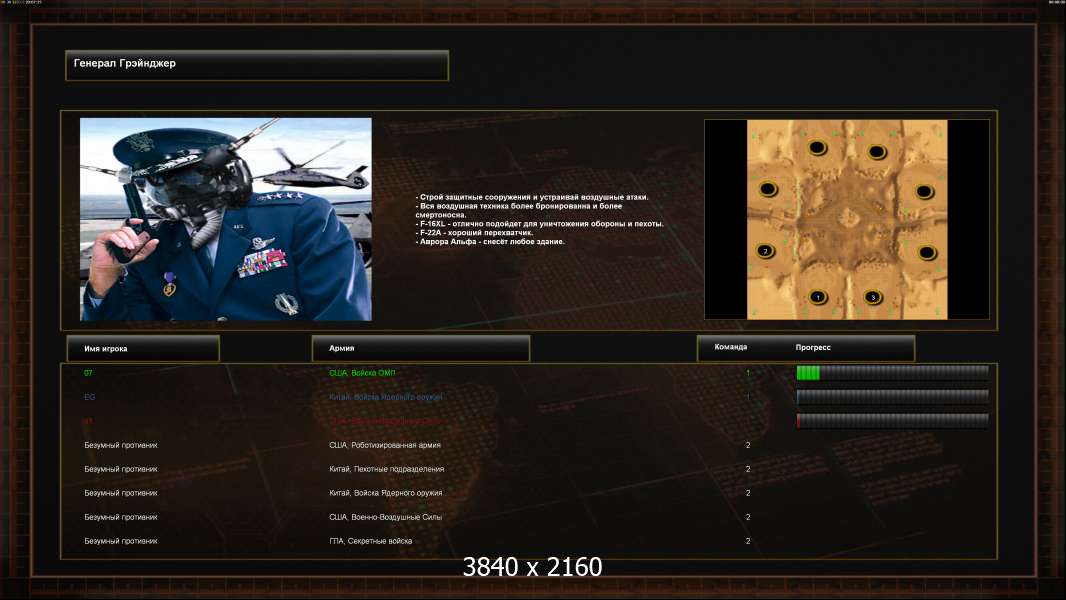Image resolution: width=1066 pixels, height=600 pixels.
Task: Open the desert map preview thumbnail
Action: click(847, 219)
